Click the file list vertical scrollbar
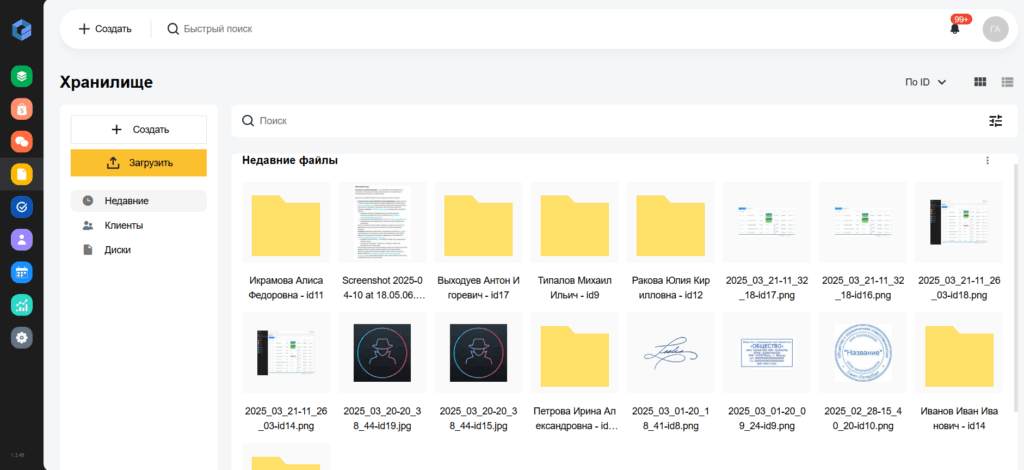 click(x=1015, y=287)
